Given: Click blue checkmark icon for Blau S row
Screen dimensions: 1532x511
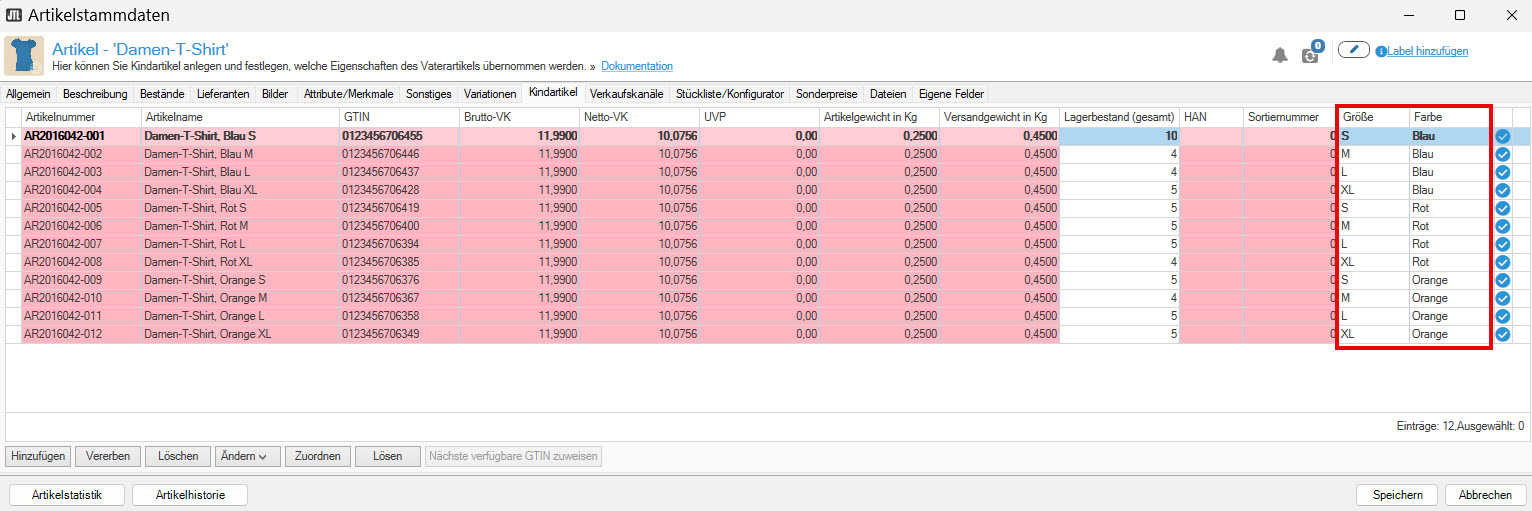Looking at the screenshot, I should pos(1502,136).
